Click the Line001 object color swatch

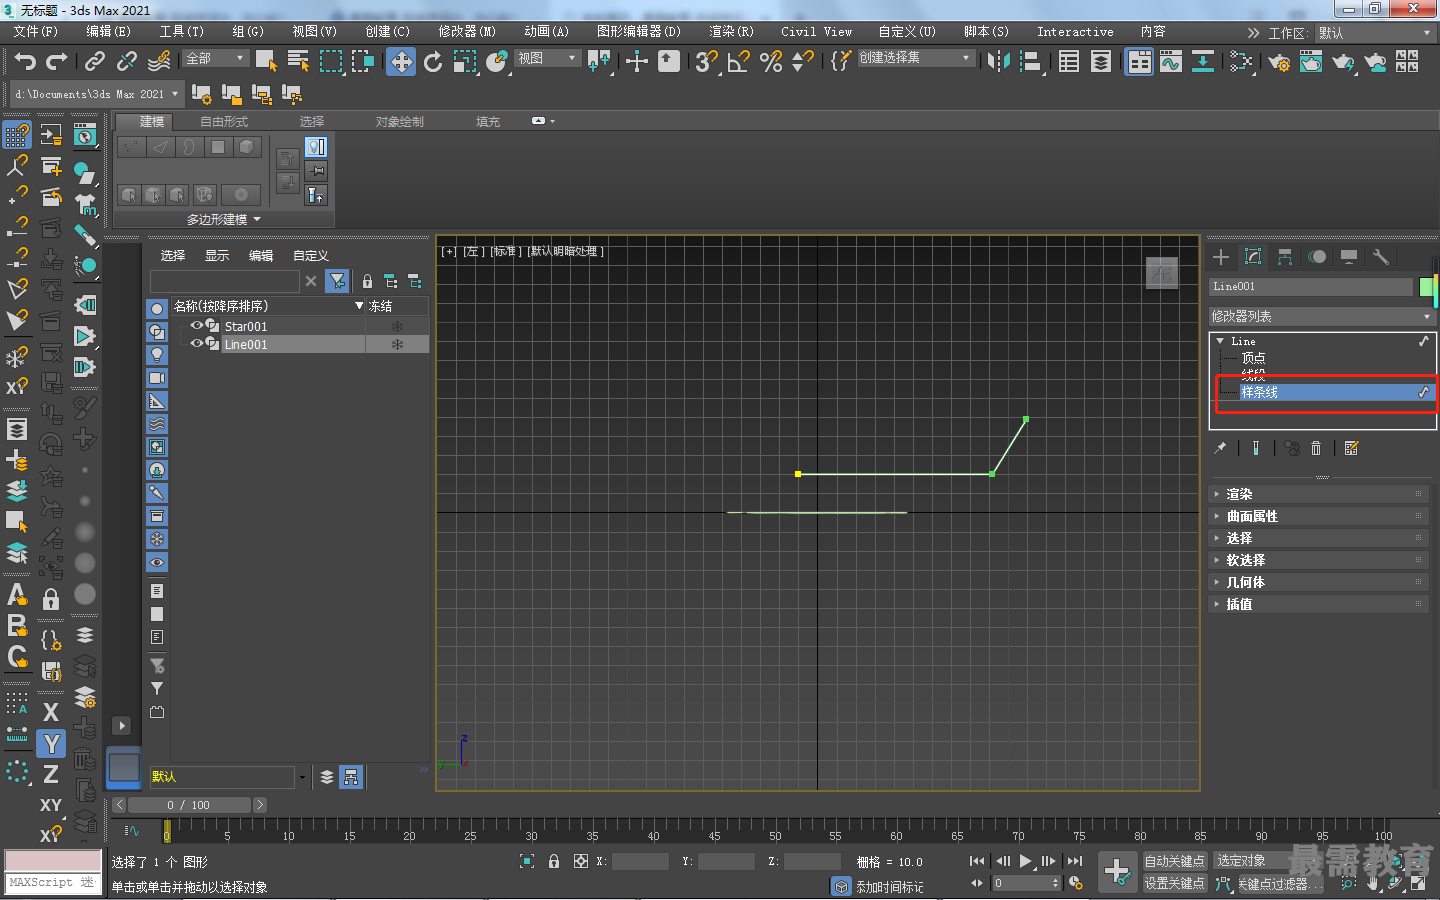(1427, 287)
